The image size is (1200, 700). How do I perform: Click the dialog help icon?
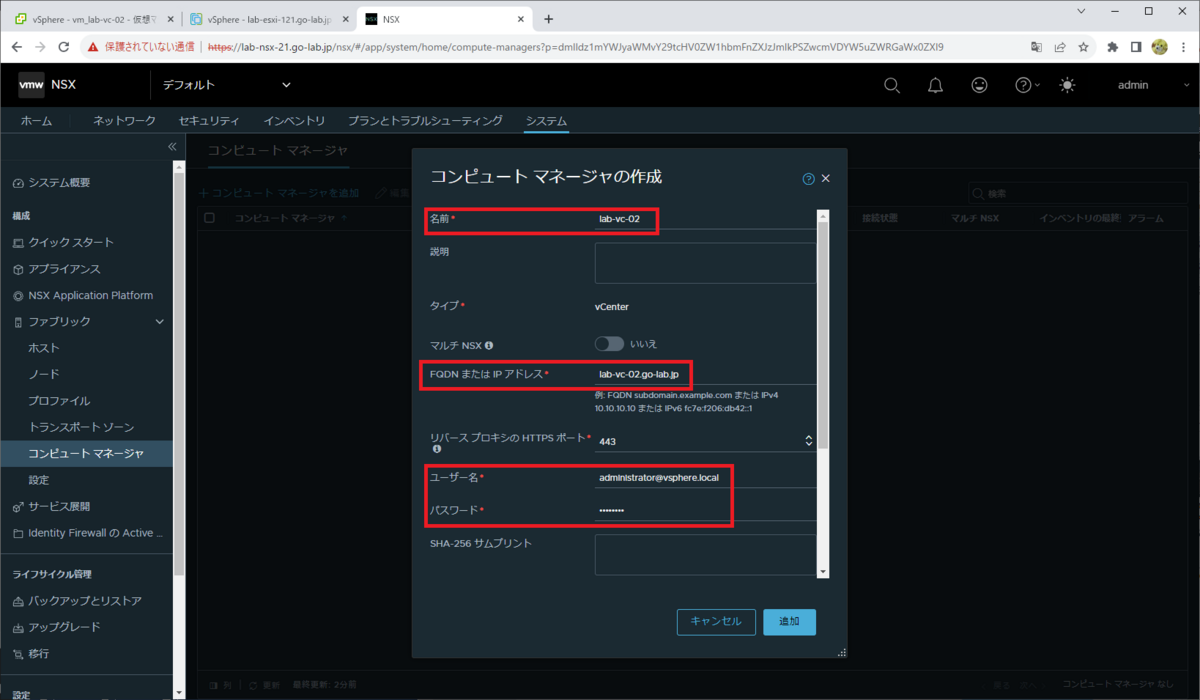point(809,179)
